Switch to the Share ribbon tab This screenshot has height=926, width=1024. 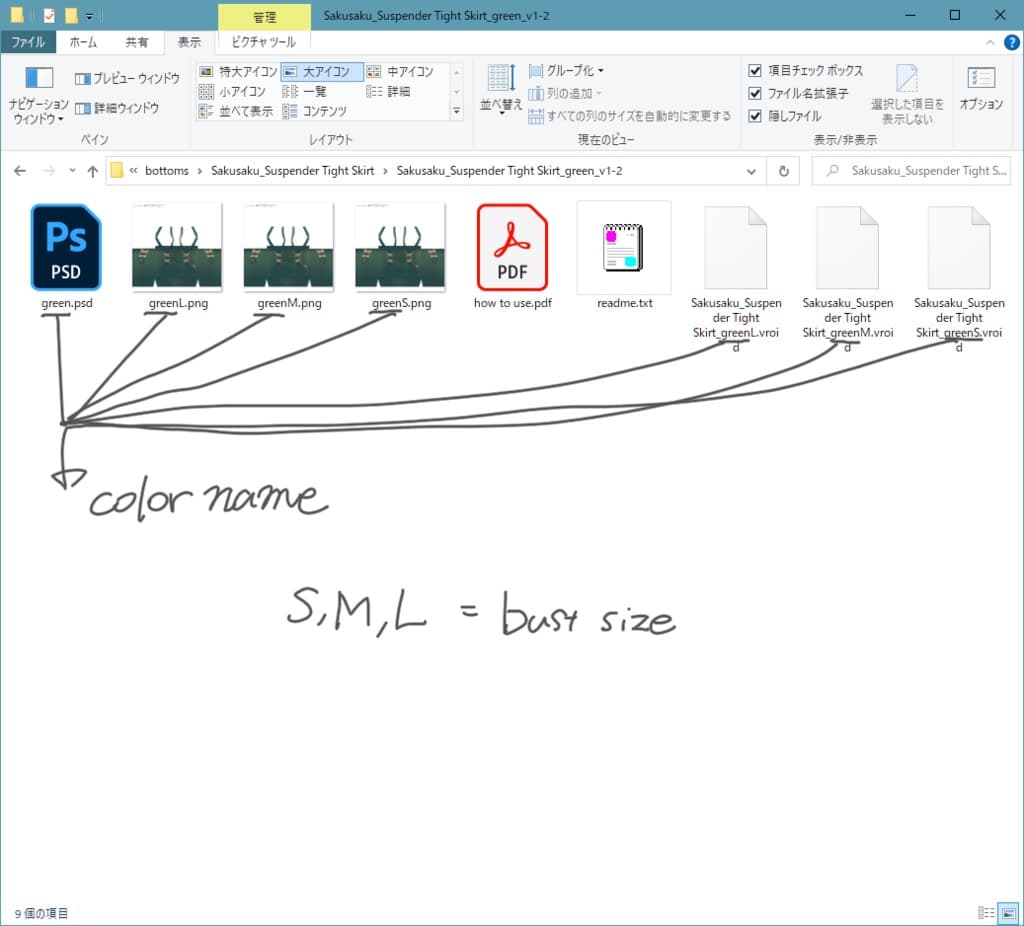[x=136, y=42]
